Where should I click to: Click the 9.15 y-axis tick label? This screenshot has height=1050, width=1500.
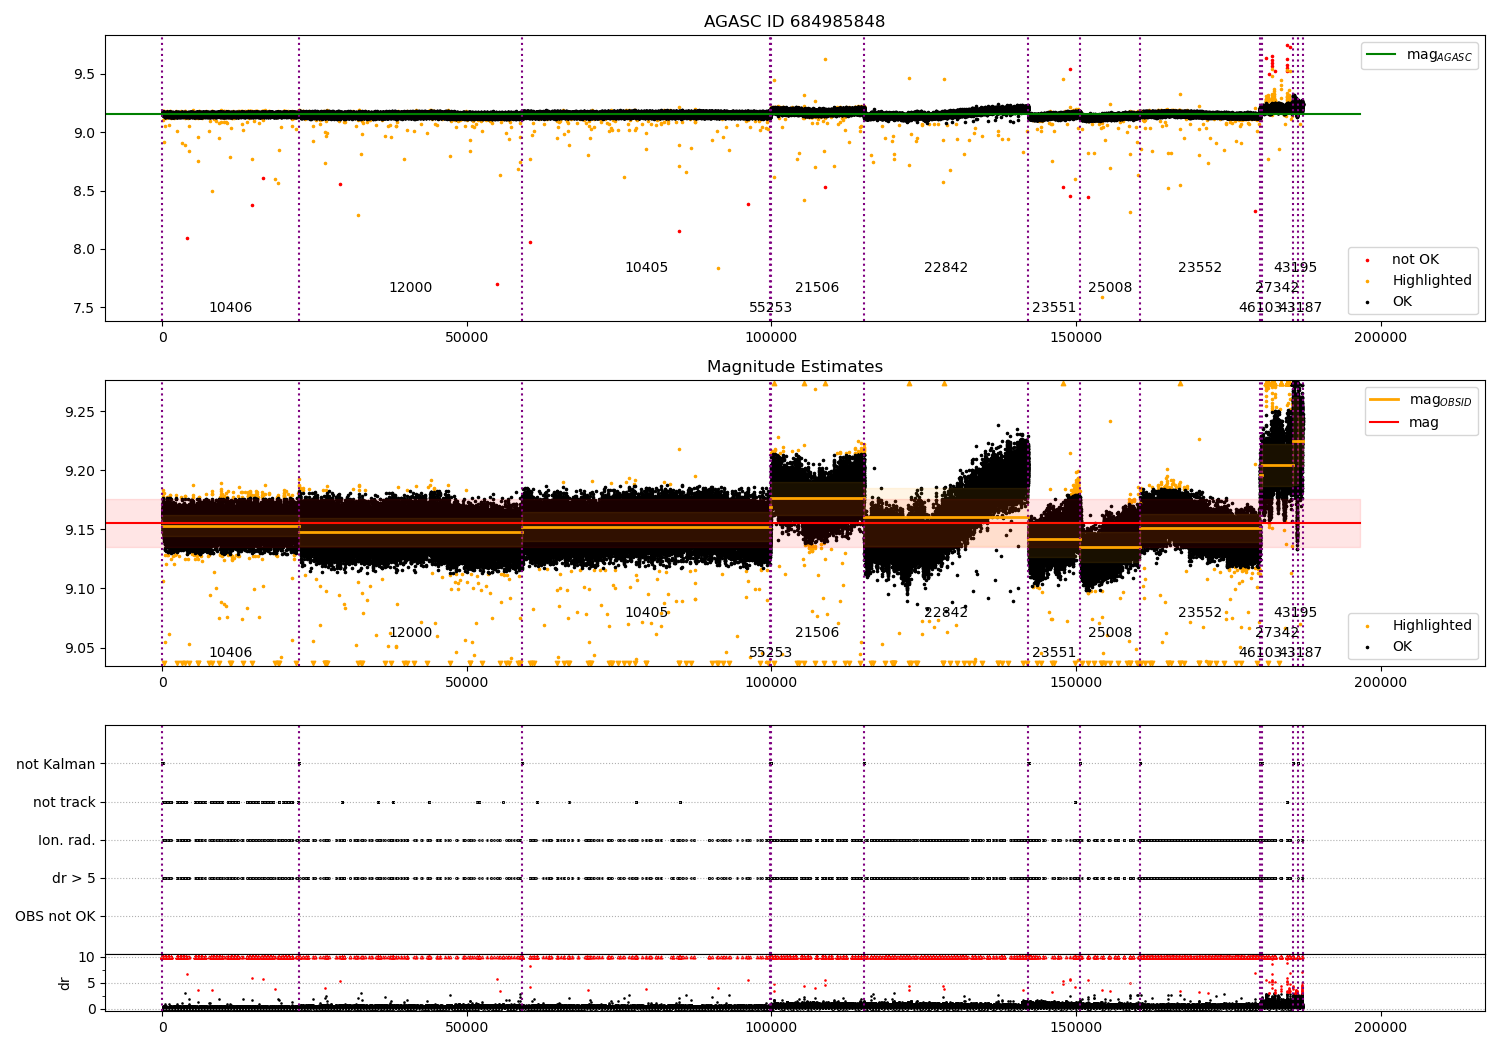79,530
